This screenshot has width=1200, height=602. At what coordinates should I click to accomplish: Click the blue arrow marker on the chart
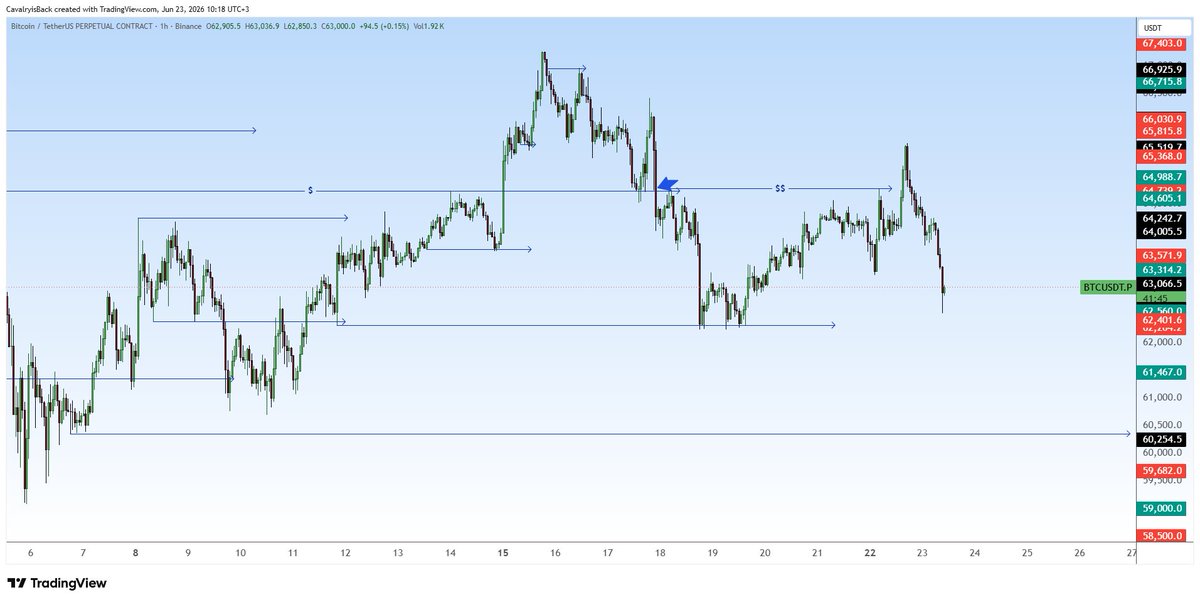(x=667, y=184)
